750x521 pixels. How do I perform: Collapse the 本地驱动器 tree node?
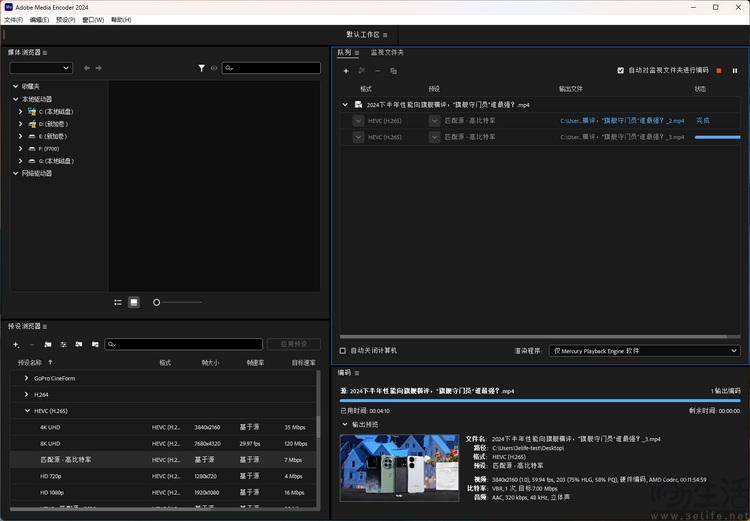coord(16,99)
